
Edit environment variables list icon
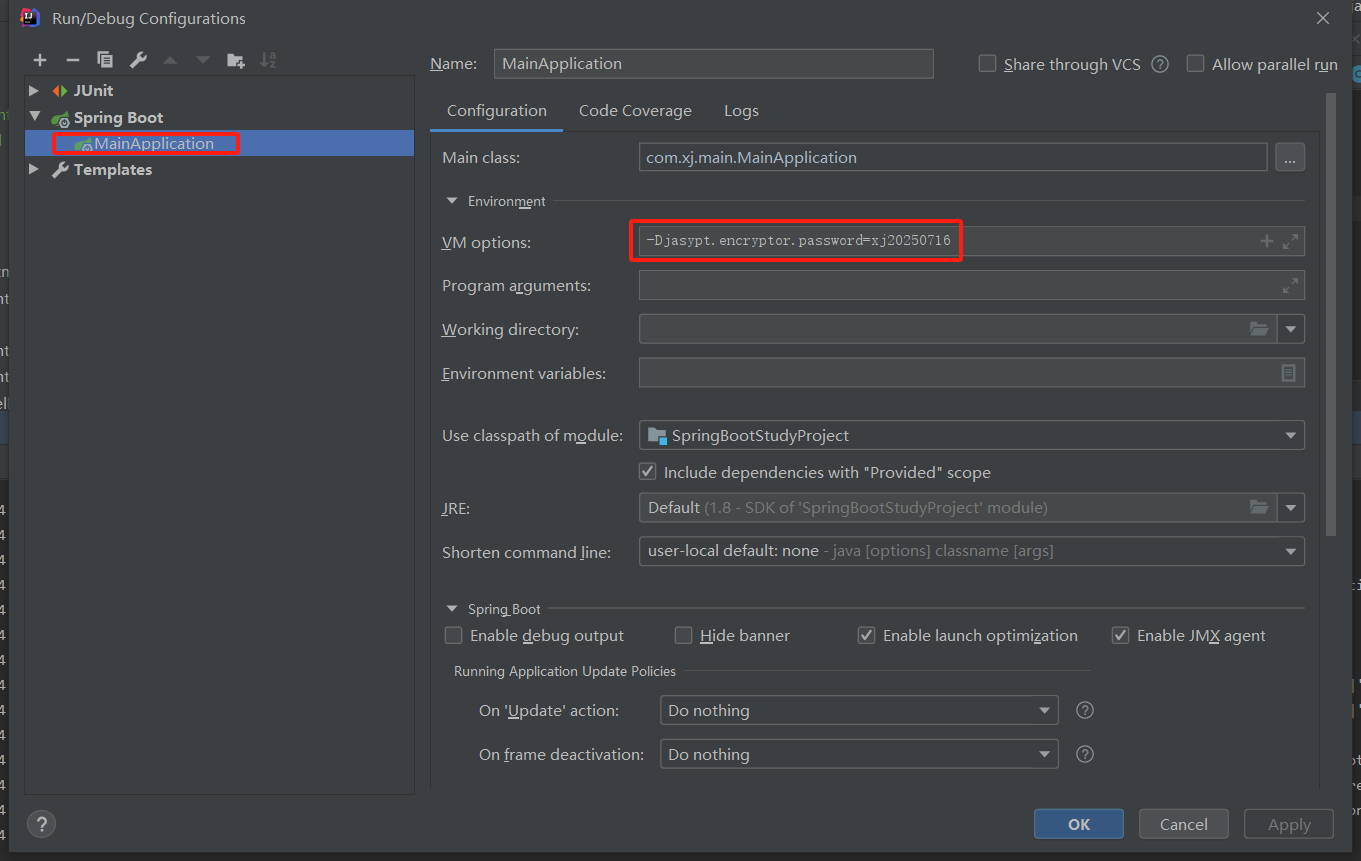(x=1289, y=373)
